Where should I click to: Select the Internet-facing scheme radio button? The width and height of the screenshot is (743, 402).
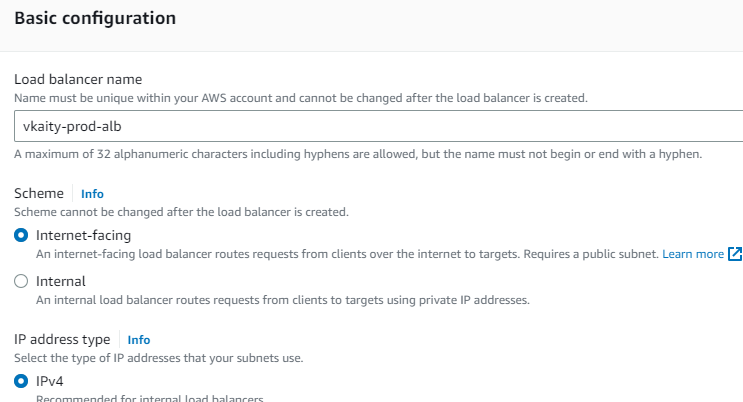point(21,235)
